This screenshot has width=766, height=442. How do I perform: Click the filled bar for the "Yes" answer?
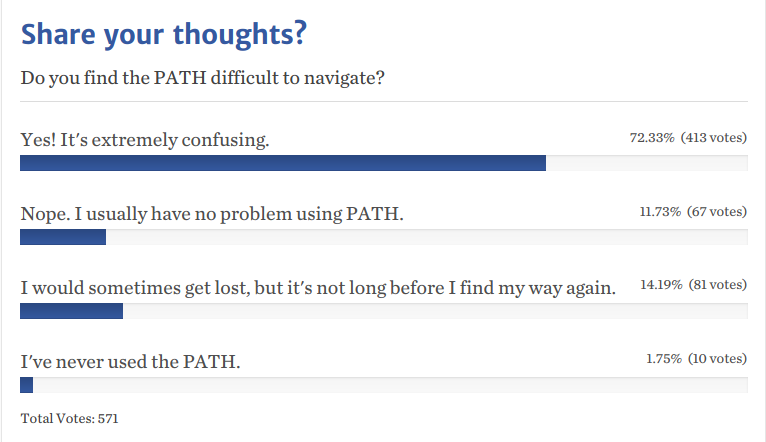283,163
